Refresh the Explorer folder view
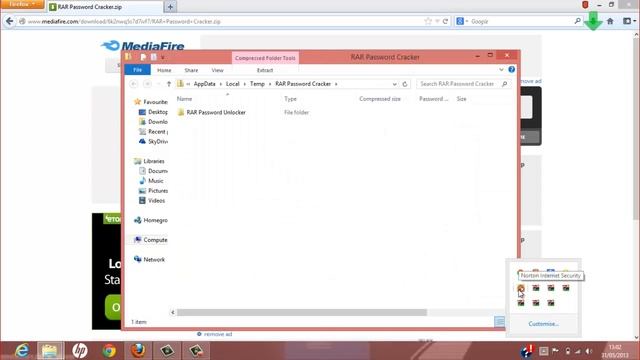Viewport: 640px width, 360px height. click(405, 84)
